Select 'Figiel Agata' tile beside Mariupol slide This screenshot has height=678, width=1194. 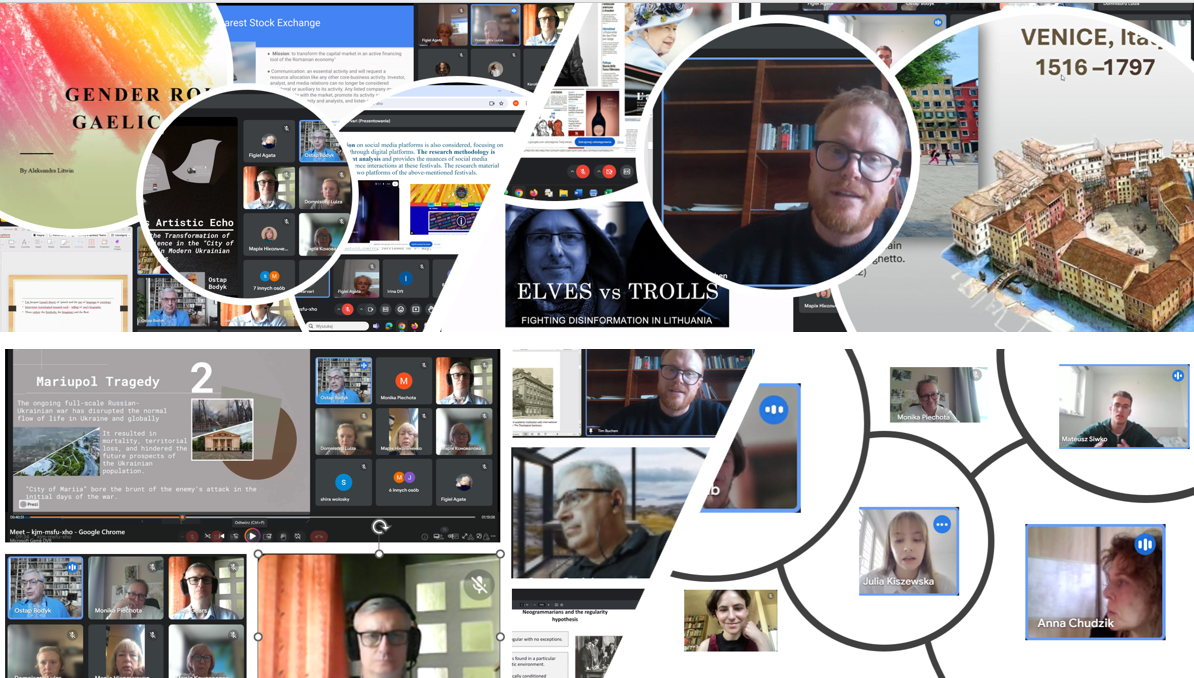tap(464, 481)
